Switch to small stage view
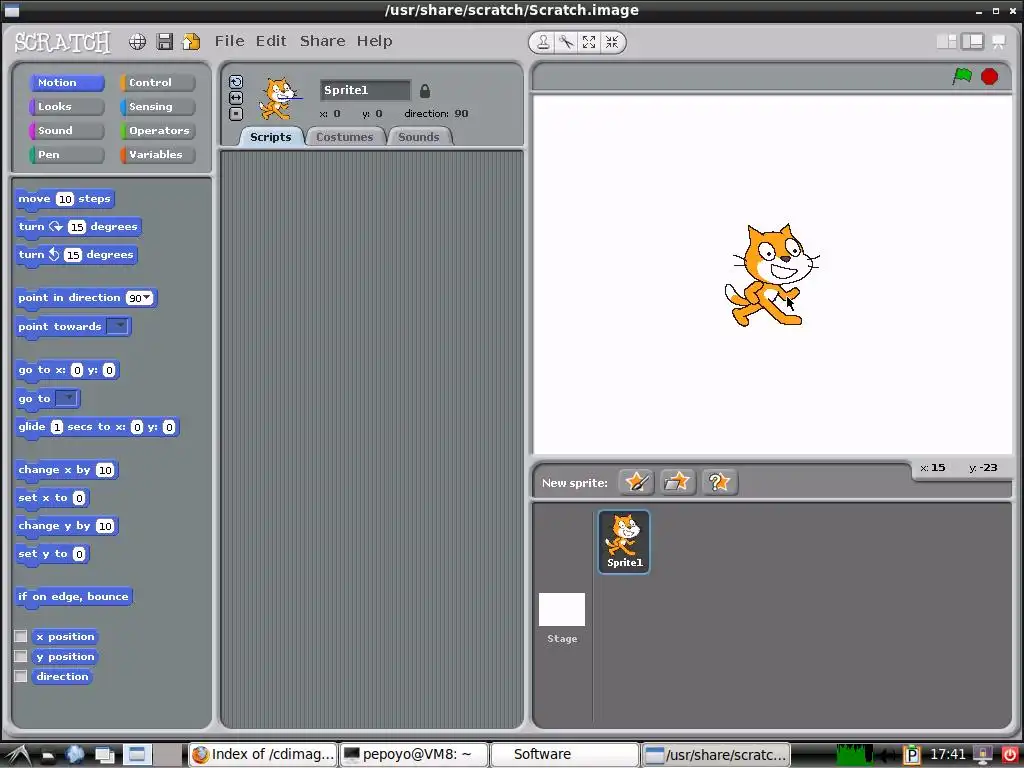 [x=946, y=42]
